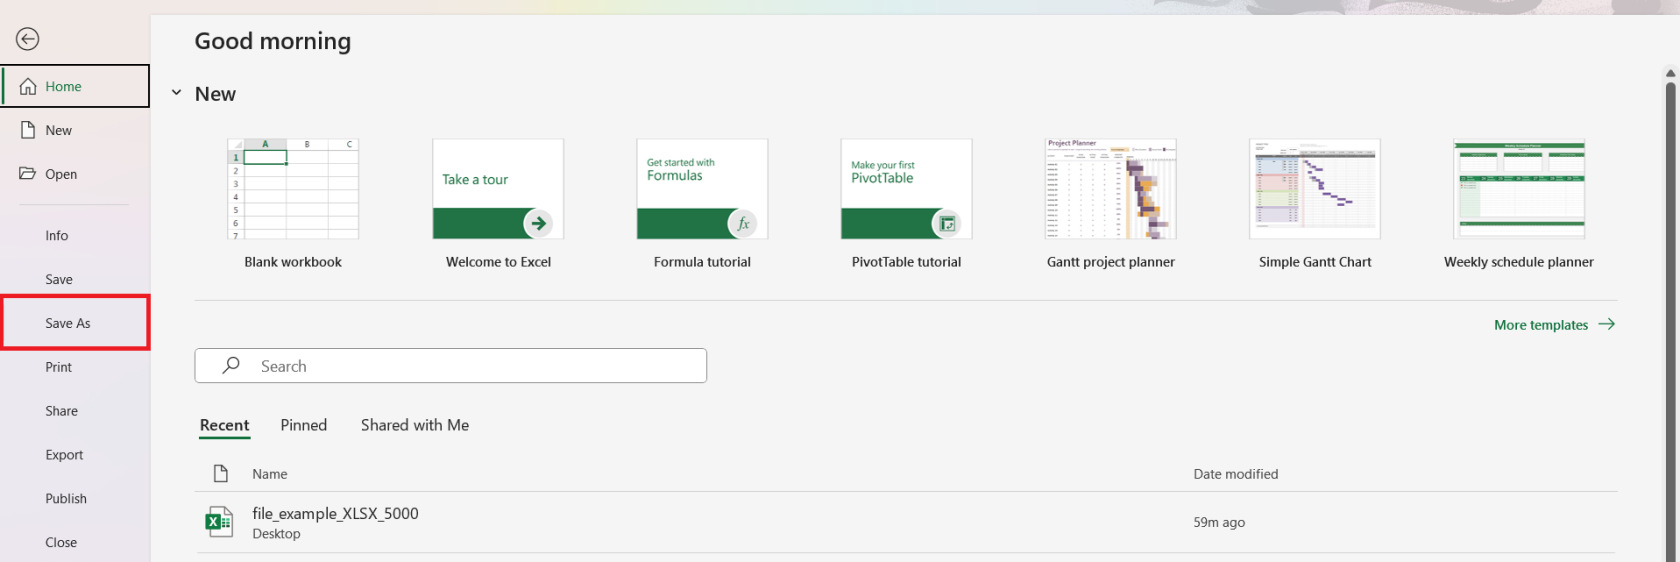The height and width of the screenshot is (562, 1680).
Task: Click the green arrow on Take a tour
Action: tap(538, 223)
